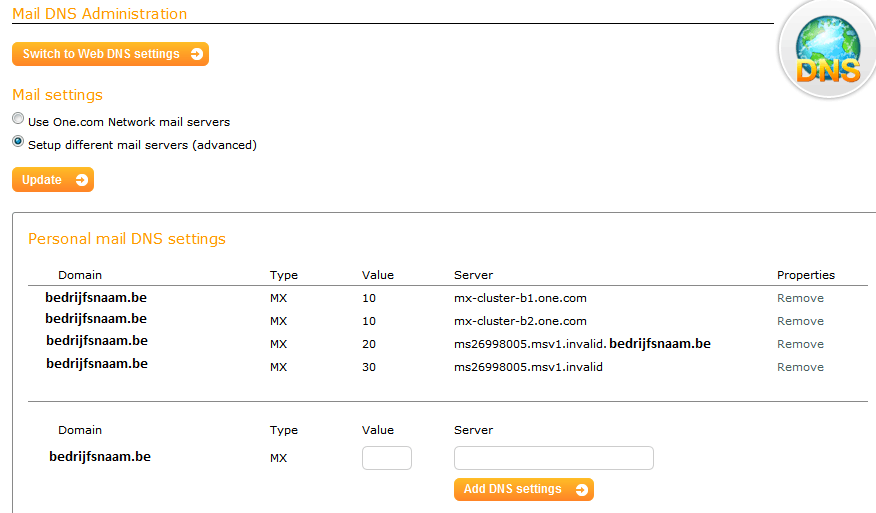Click the Mail DNS Administration heading
Viewport: 876px width, 513px height.
point(99,14)
